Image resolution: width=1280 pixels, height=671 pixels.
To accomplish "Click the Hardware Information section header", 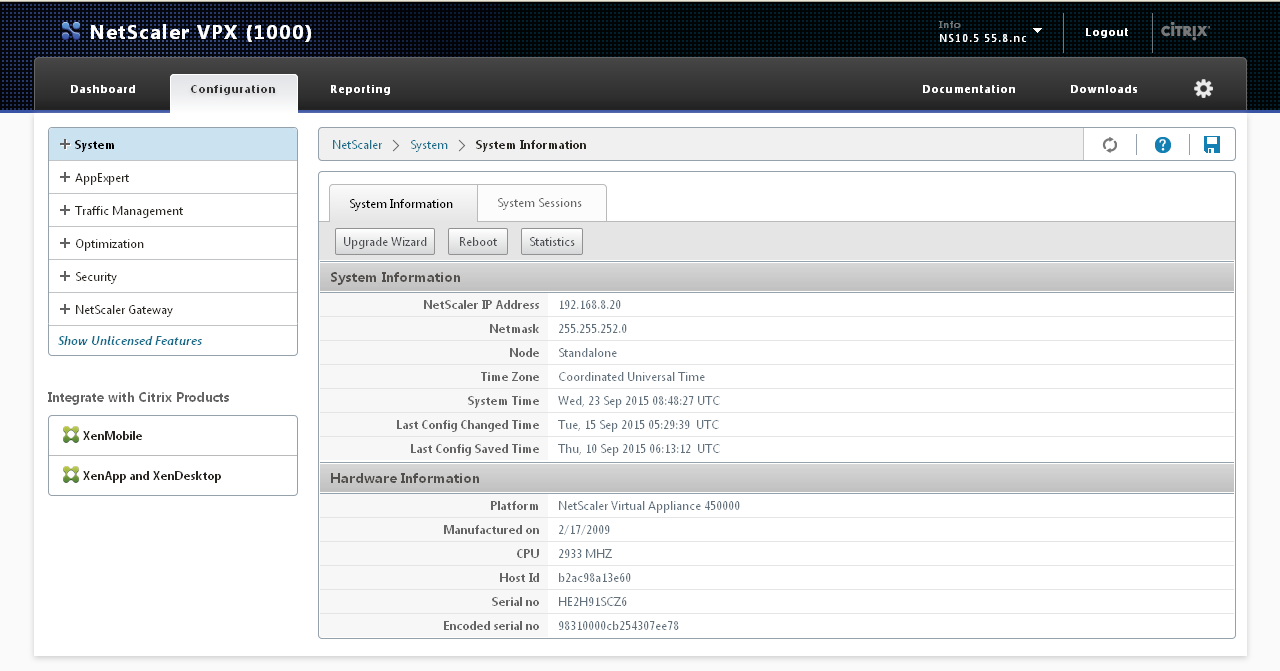I will click(777, 478).
